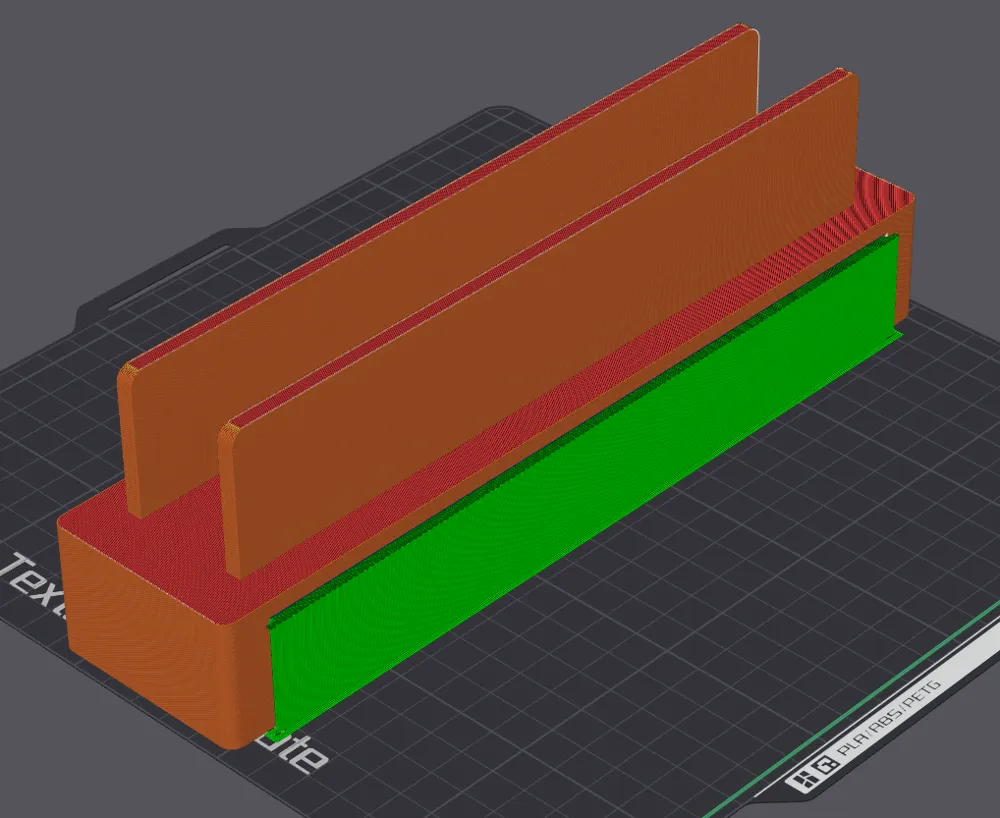Click the top edge of the rear orange wall
This screenshot has width=1000, height=818.
tap(600, 115)
